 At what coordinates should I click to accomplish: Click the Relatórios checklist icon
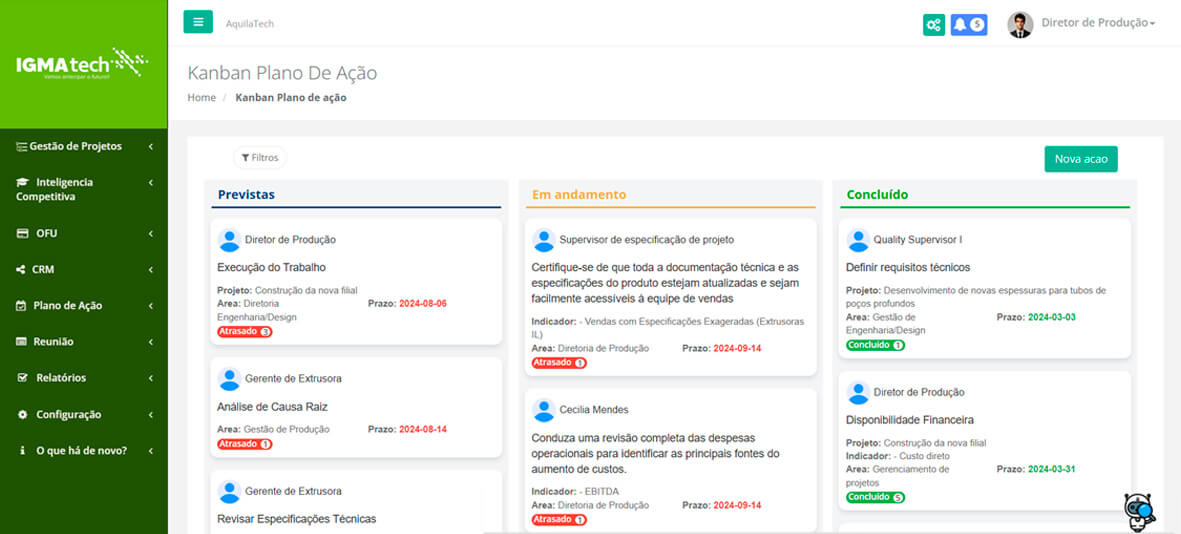tap(22, 378)
